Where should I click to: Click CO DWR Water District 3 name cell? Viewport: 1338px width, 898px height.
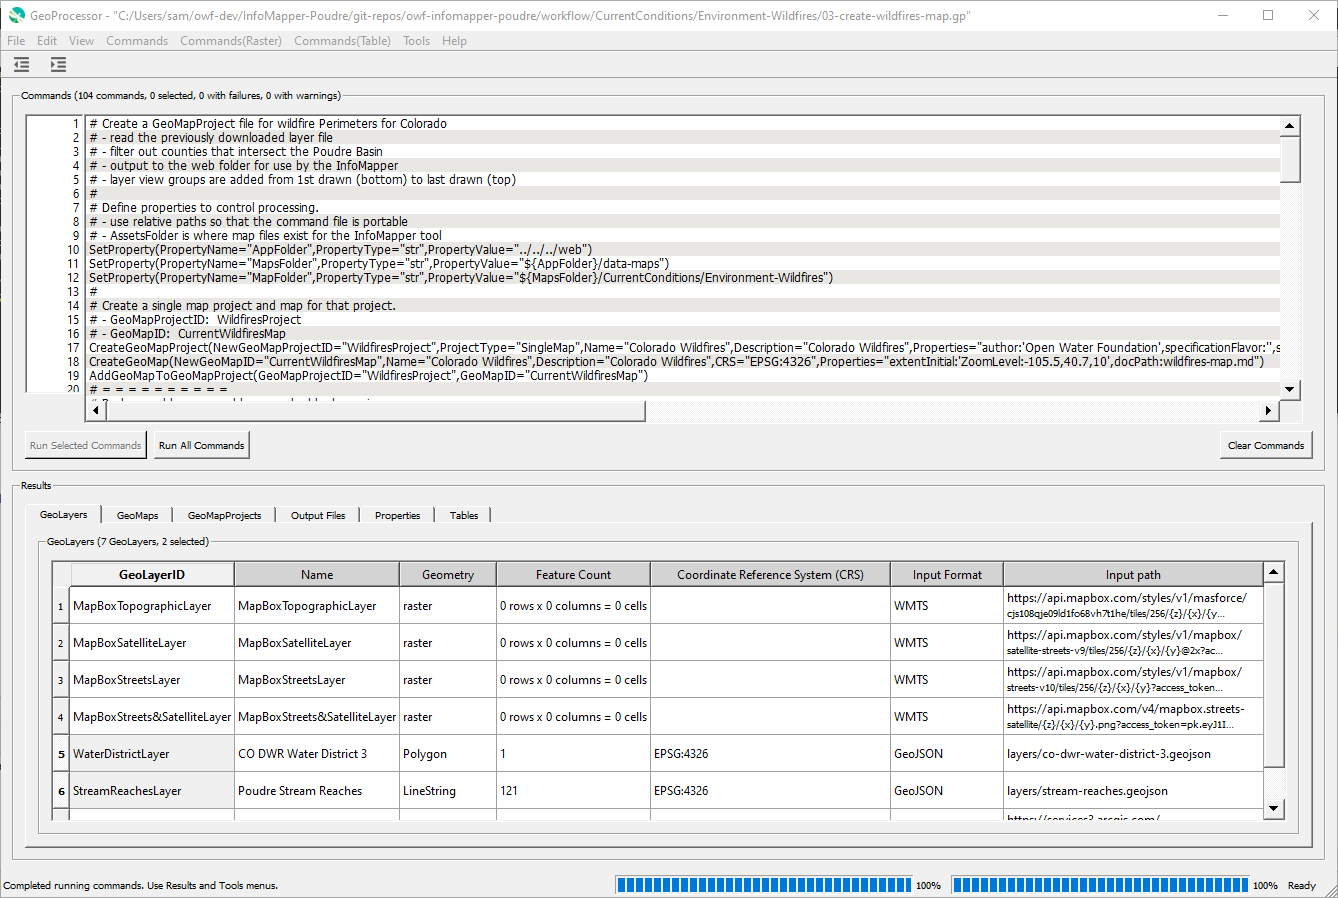pyautogui.click(x=317, y=753)
